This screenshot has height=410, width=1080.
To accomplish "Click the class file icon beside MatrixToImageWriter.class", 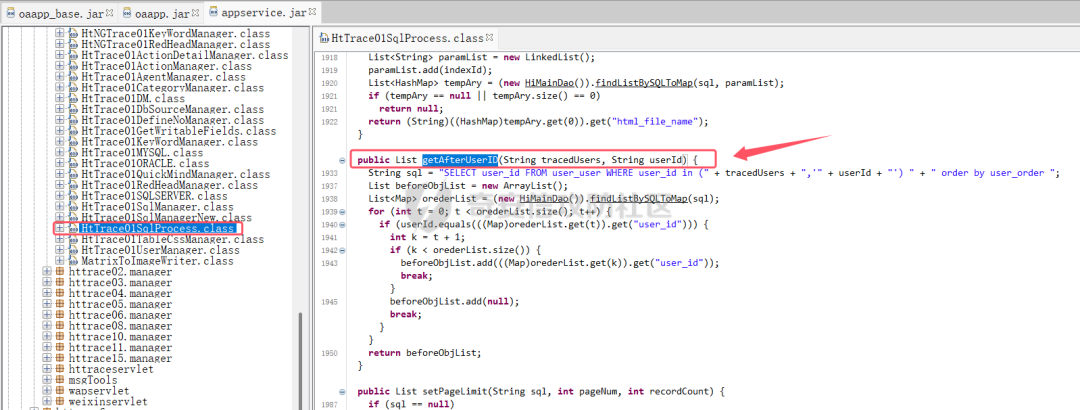I will click(x=74, y=261).
